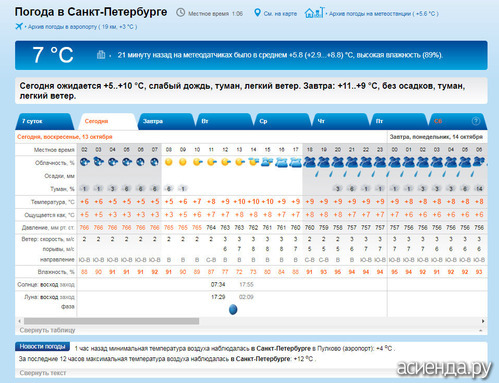This screenshot has height=383, width=499.
Task: Open the См. на карте link
Action: pyautogui.click(x=280, y=14)
